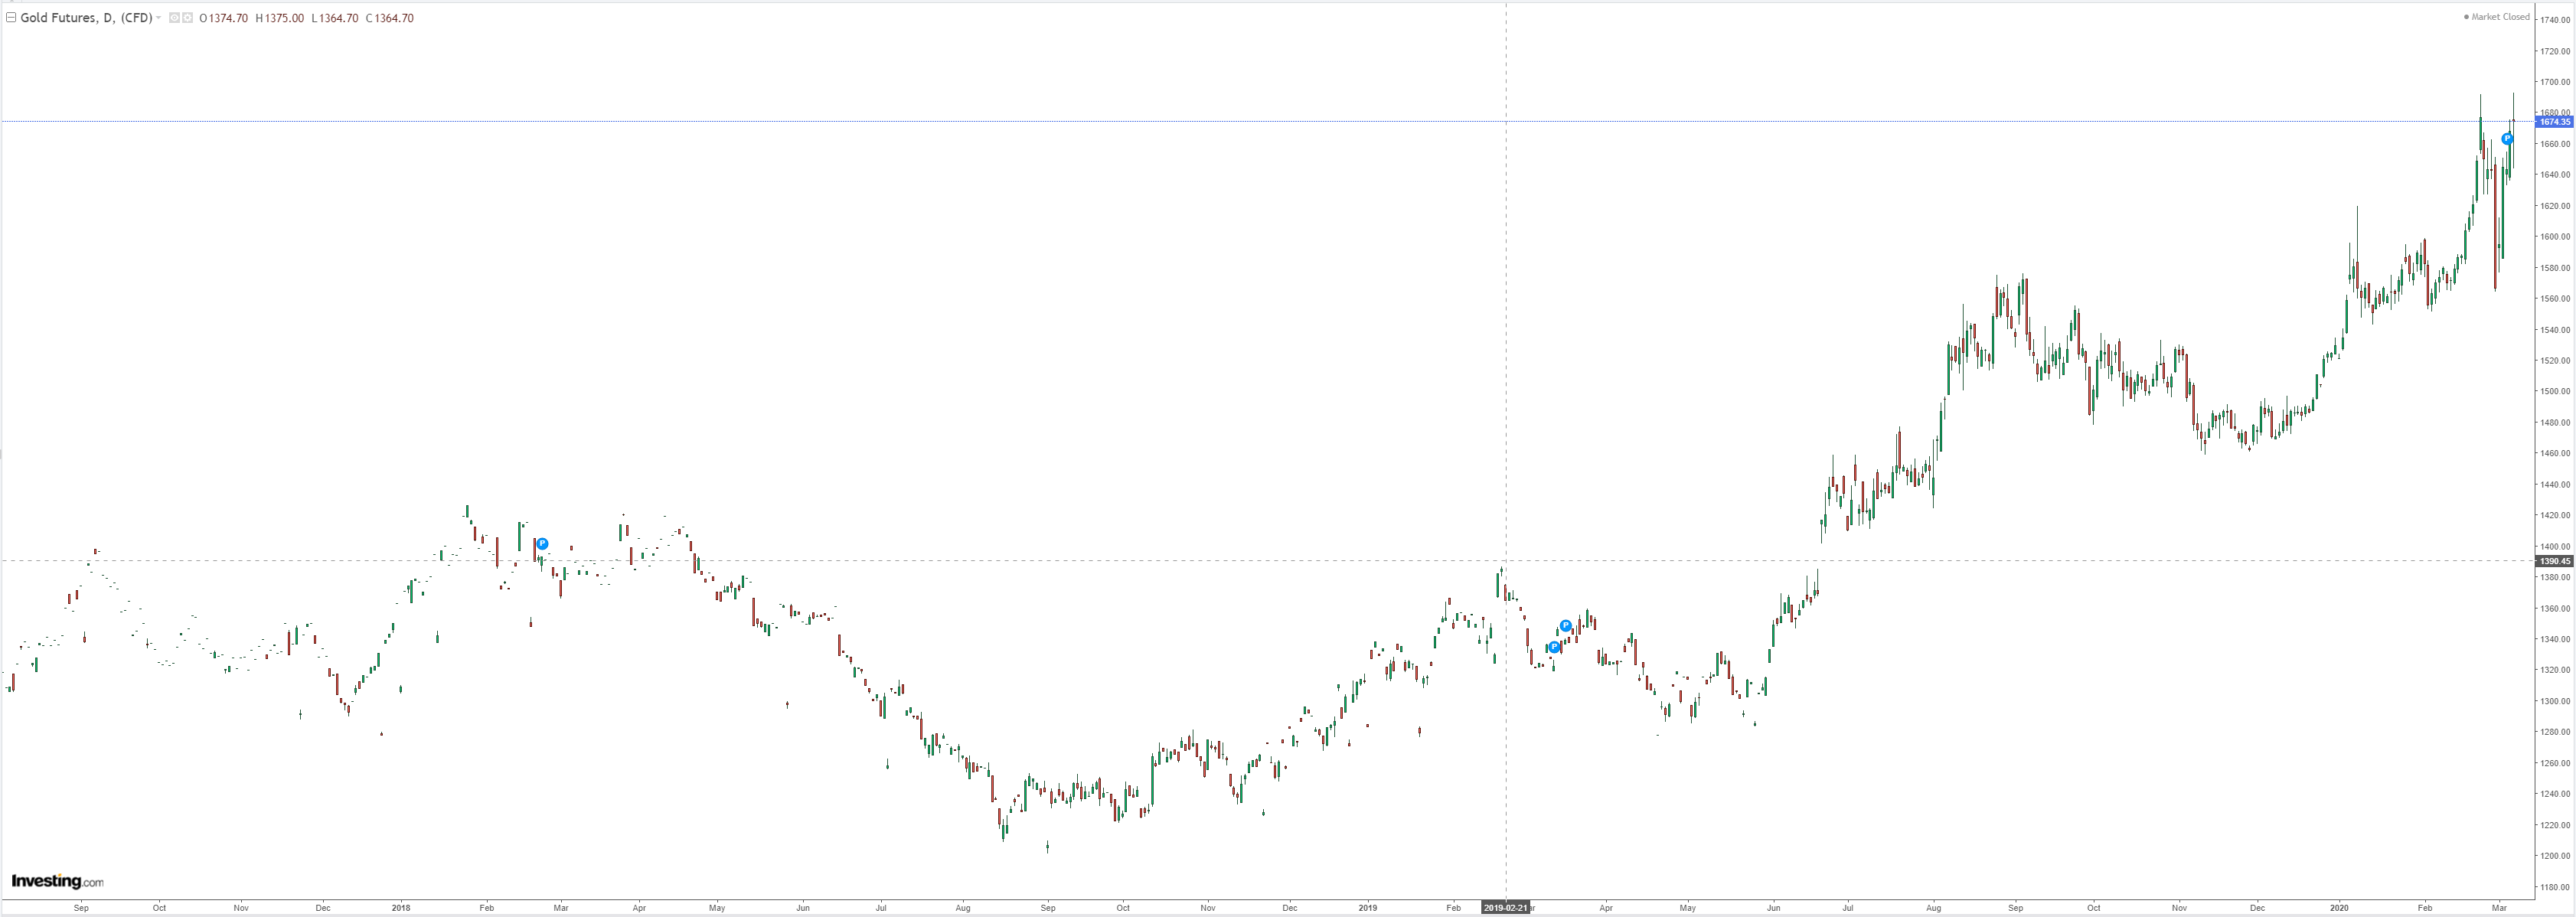Click the 2019-02-21 date label on time axis
2576x917 pixels.
coord(1505,908)
